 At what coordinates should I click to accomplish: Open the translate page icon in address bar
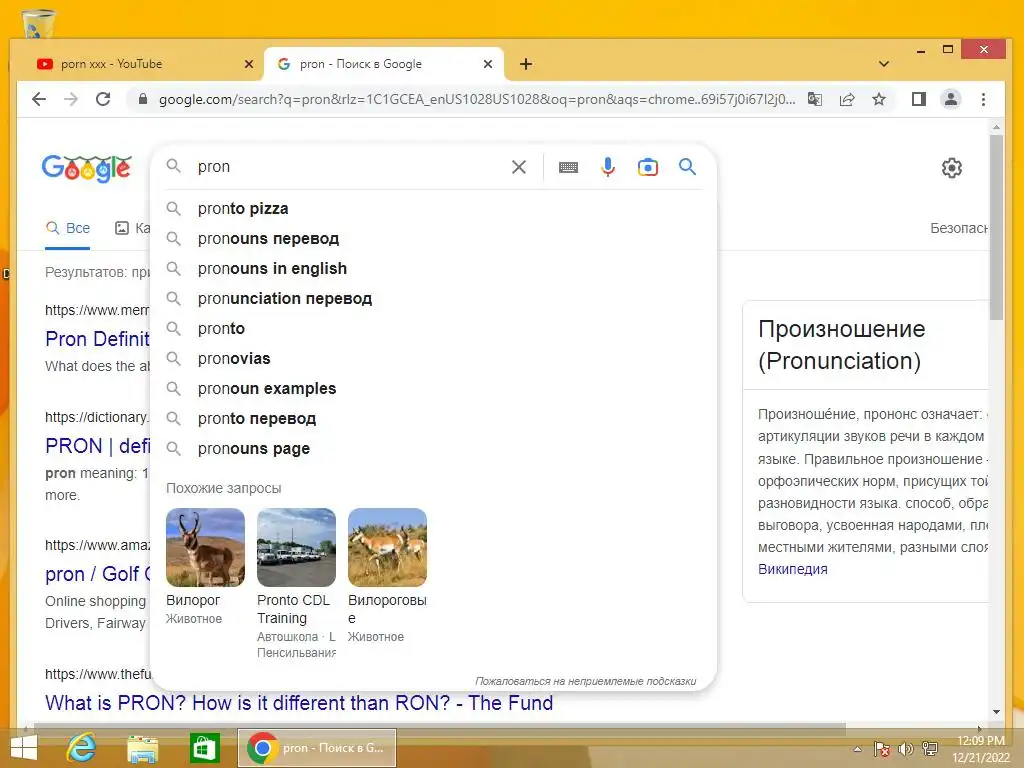coord(814,99)
